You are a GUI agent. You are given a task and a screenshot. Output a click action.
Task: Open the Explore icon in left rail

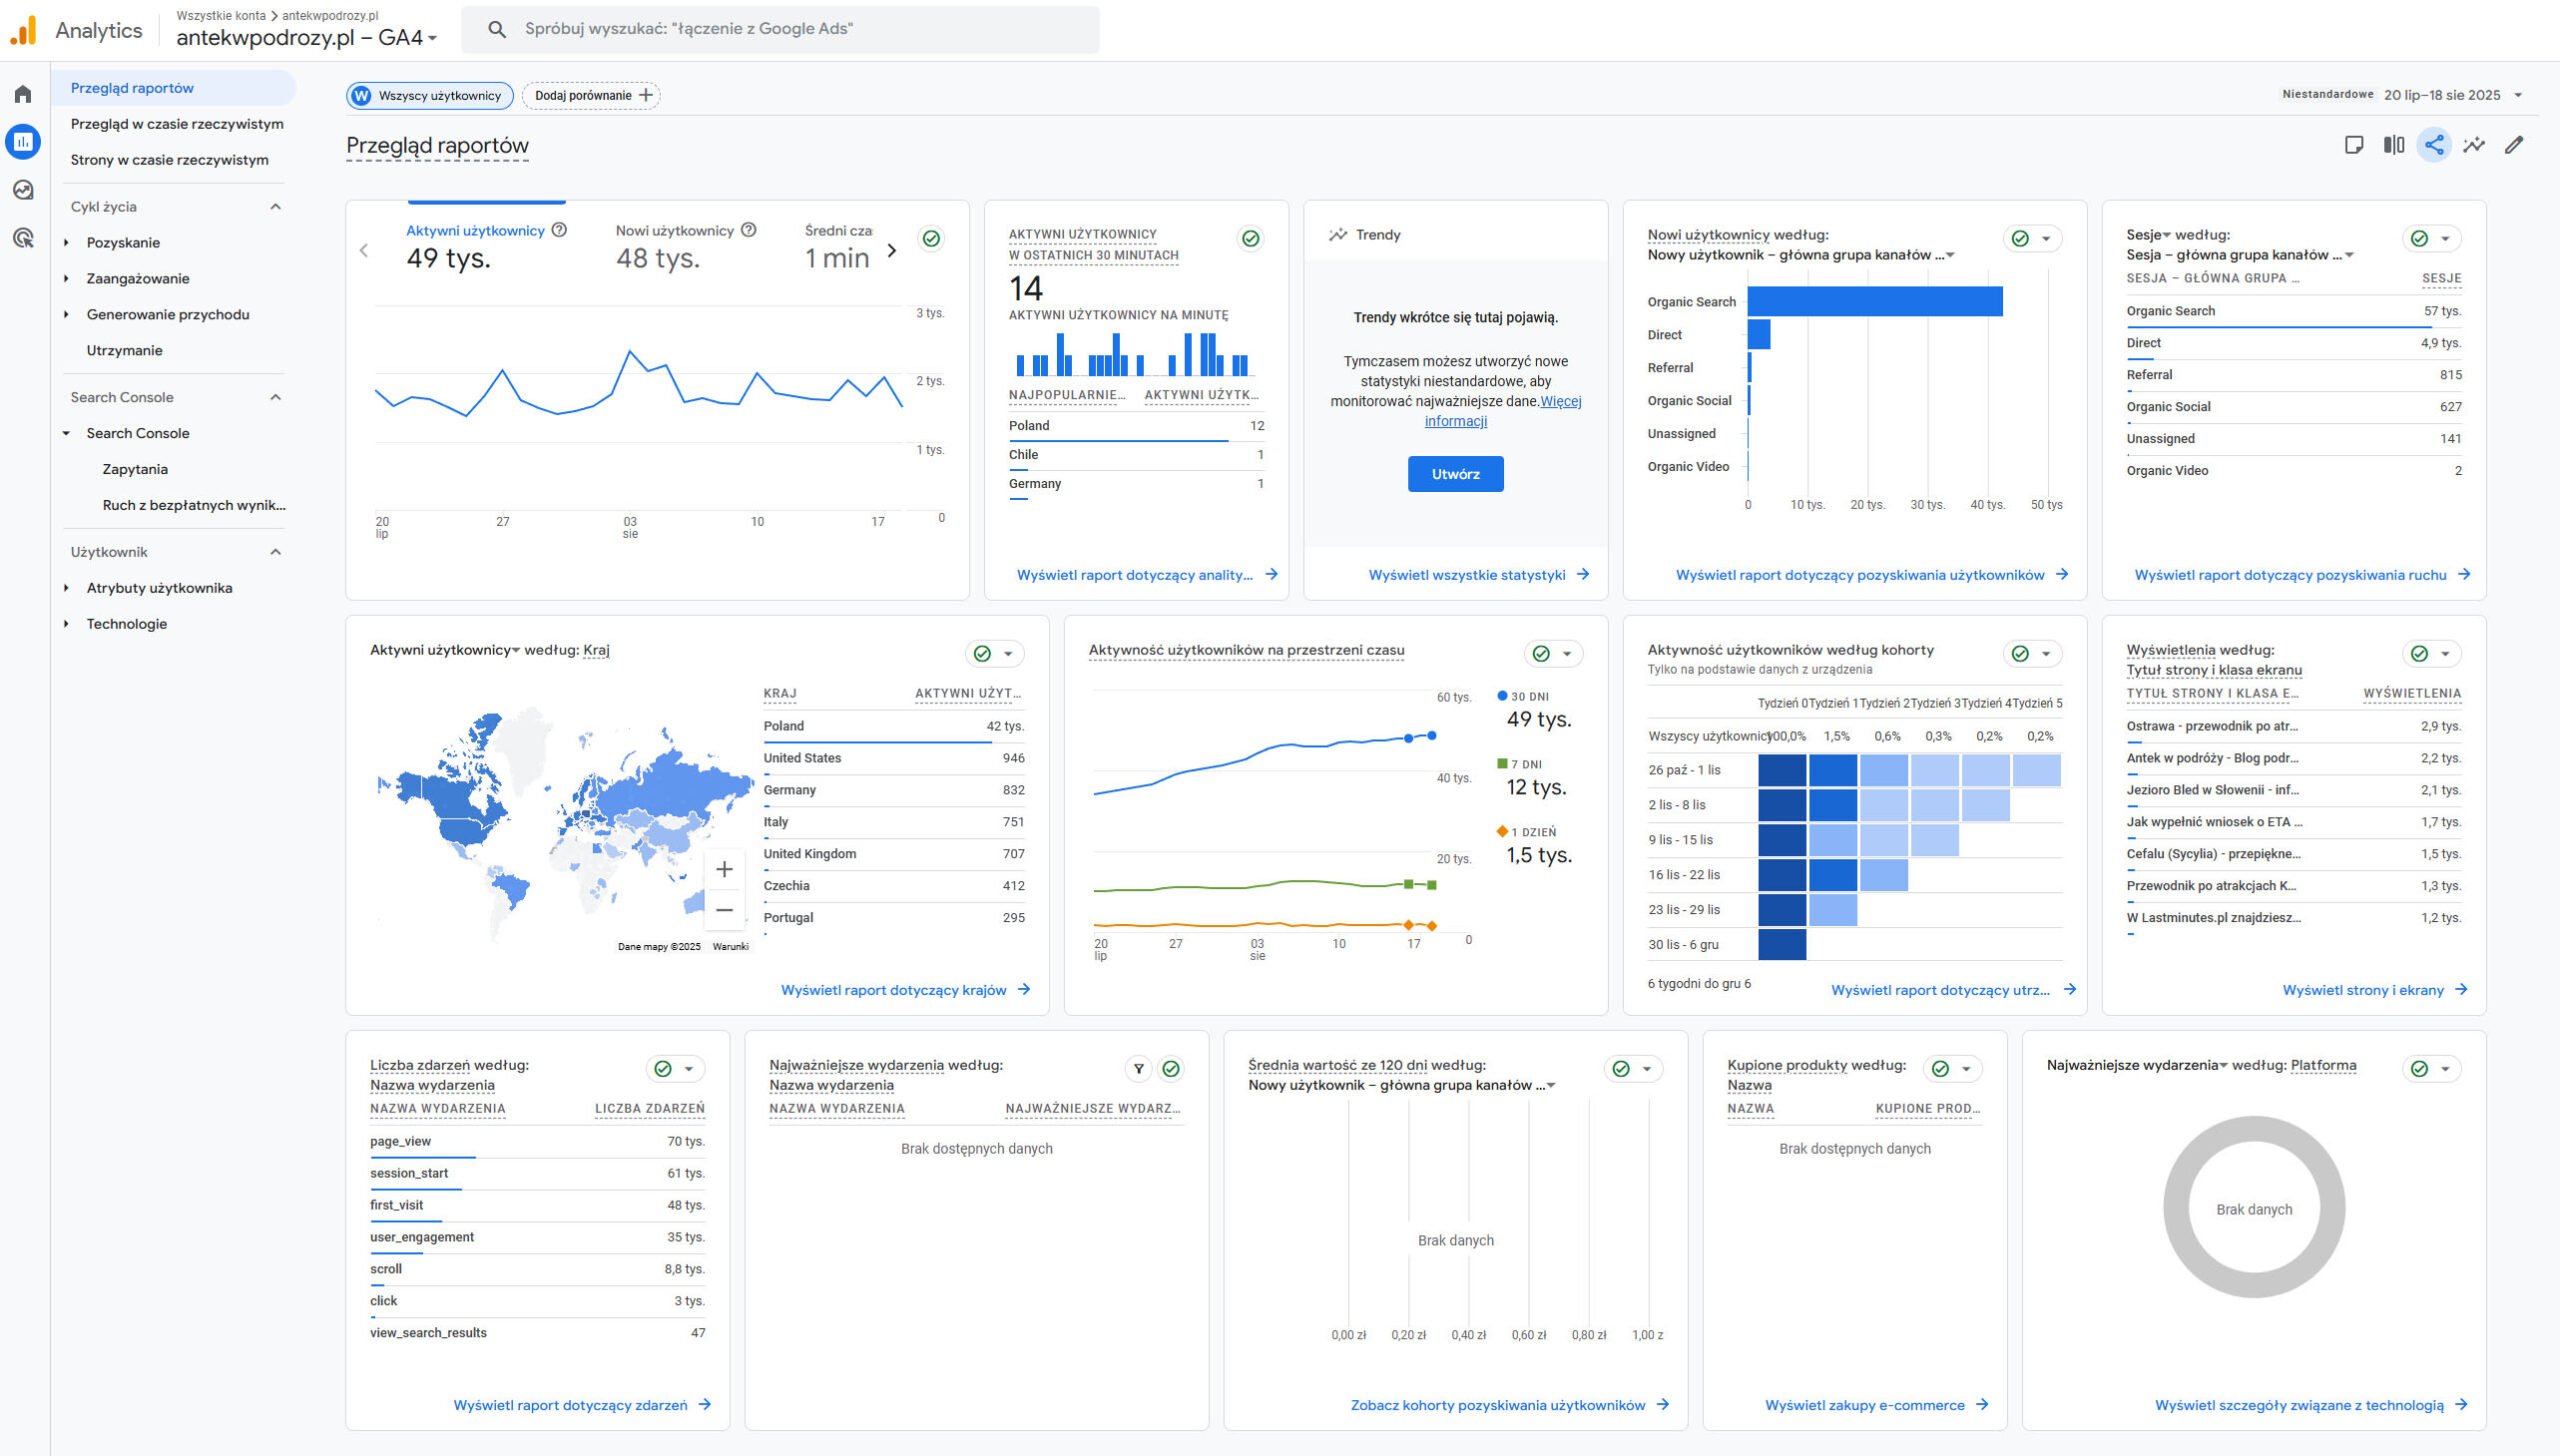[23, 190]
